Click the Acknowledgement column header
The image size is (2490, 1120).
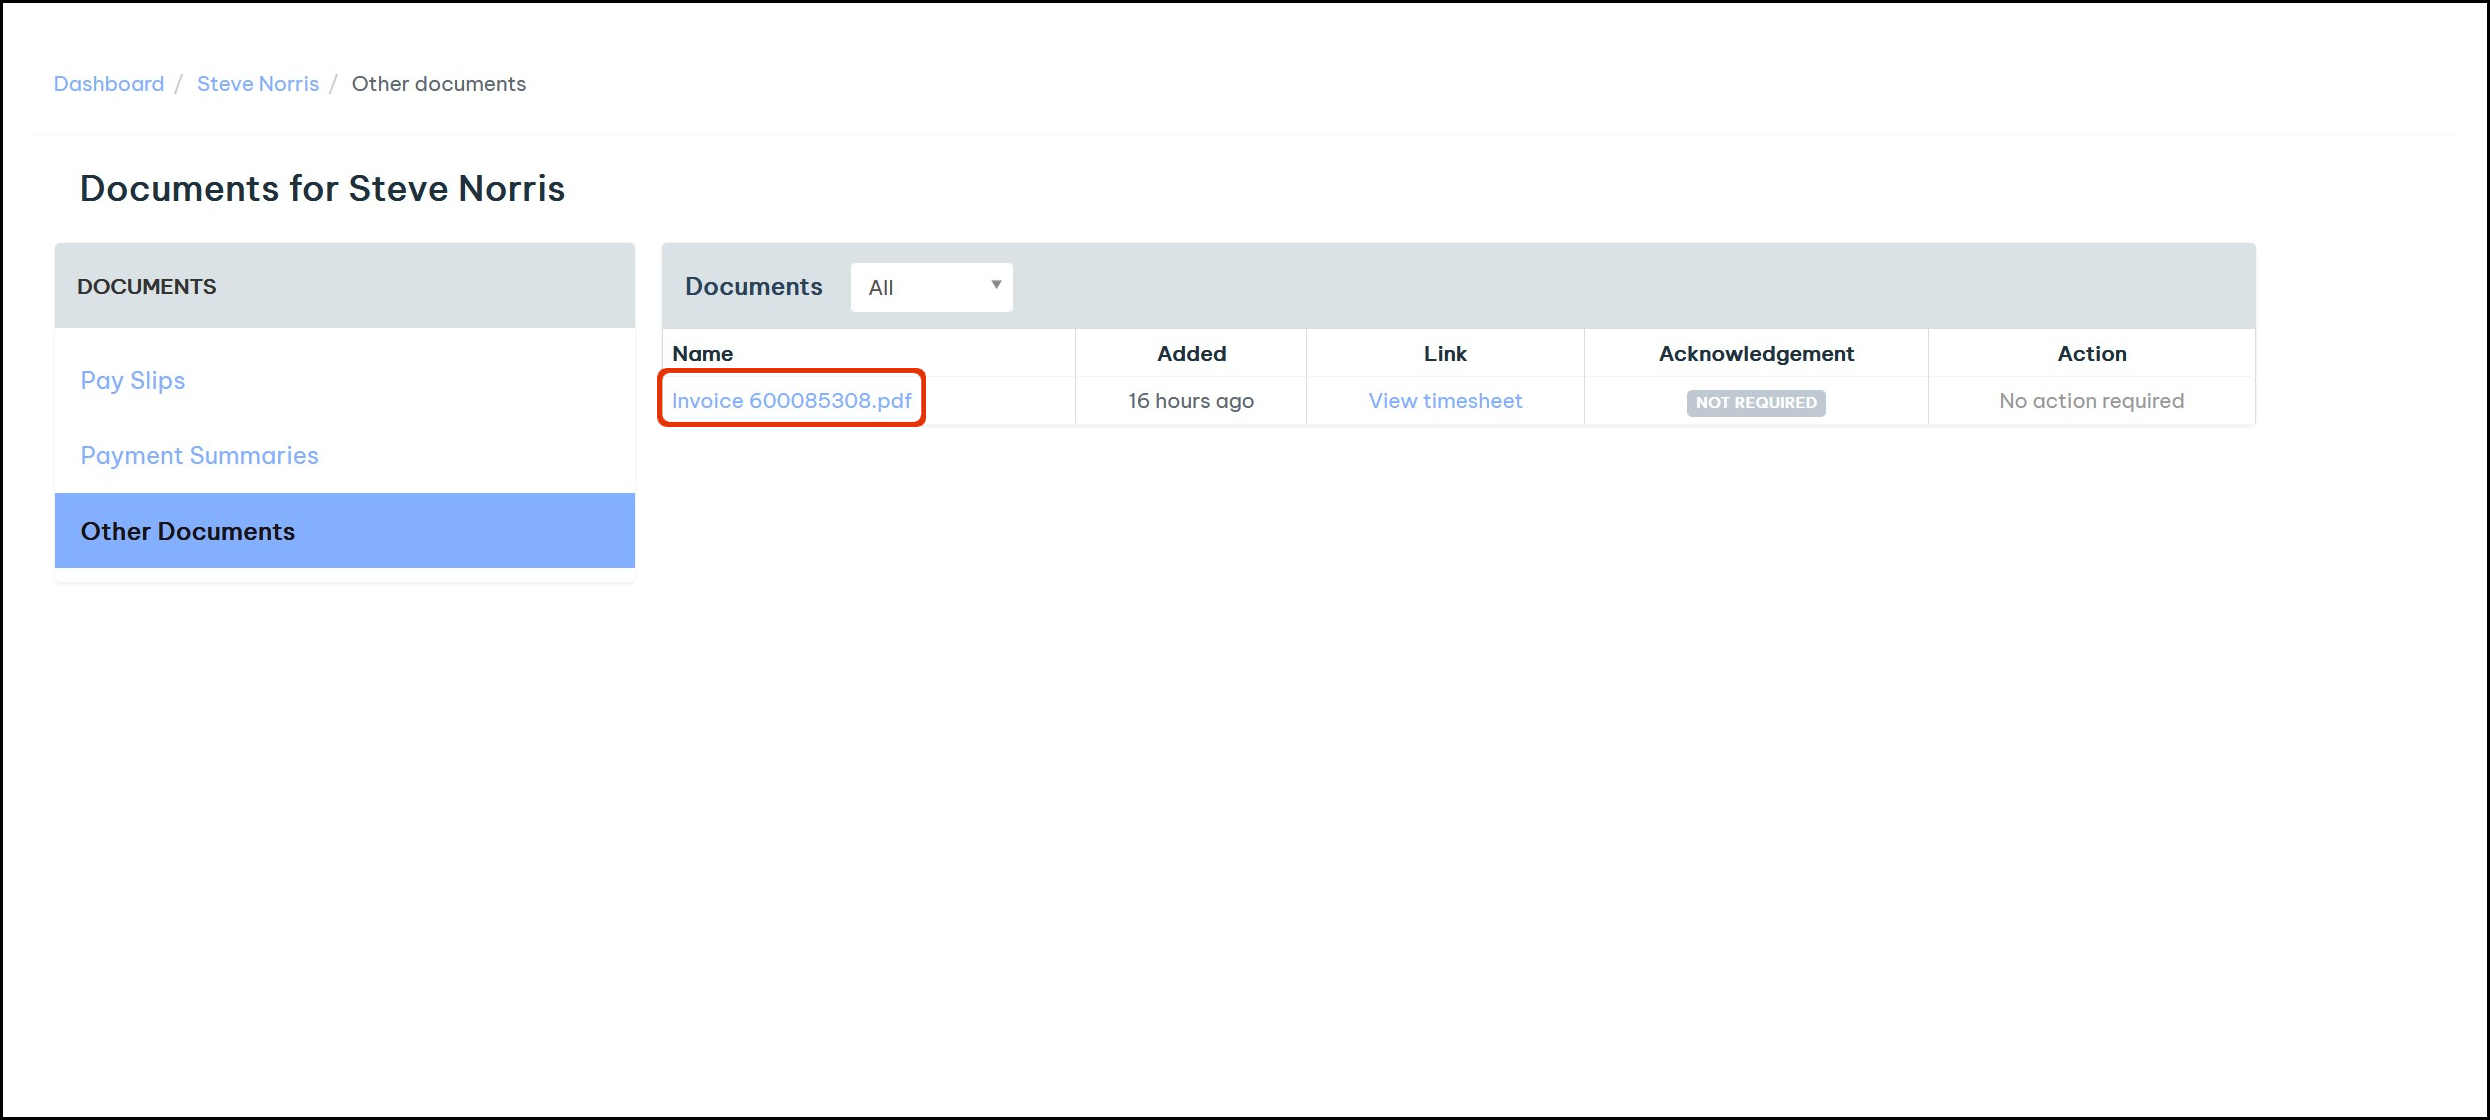(x=1755, y=353)
